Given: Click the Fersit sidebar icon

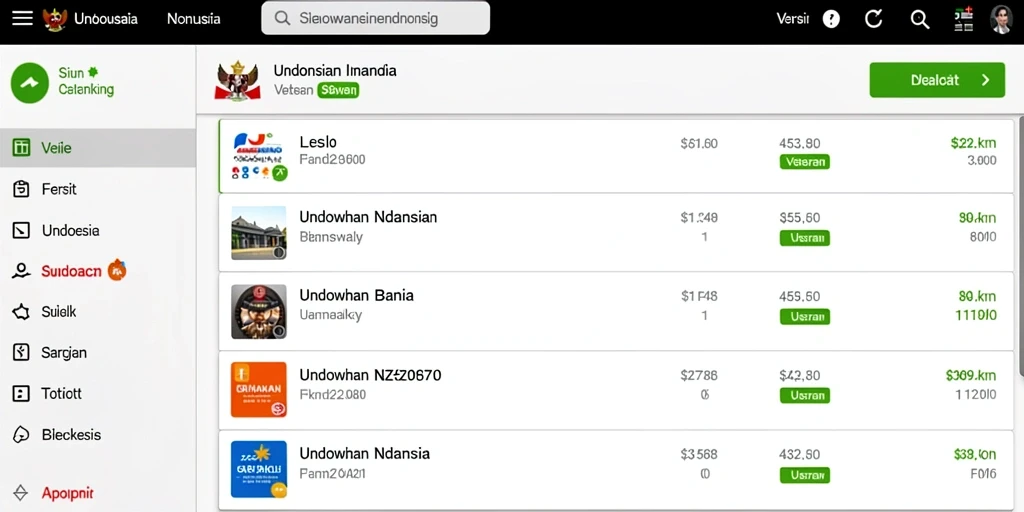Looking at the screenshot, I should (21, 189).
